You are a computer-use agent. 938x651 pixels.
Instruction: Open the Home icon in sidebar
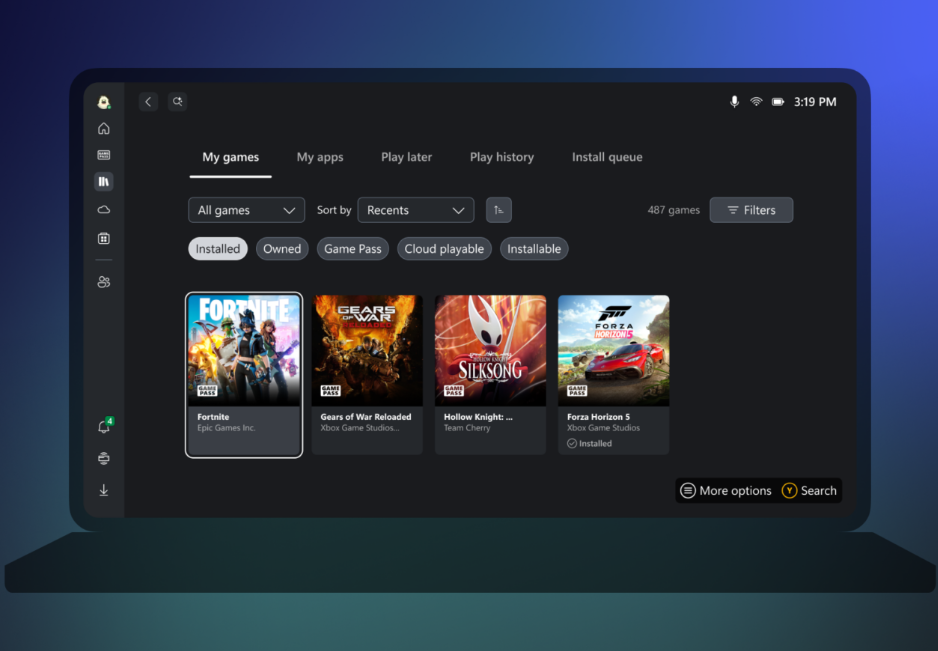tap(104, 128)
